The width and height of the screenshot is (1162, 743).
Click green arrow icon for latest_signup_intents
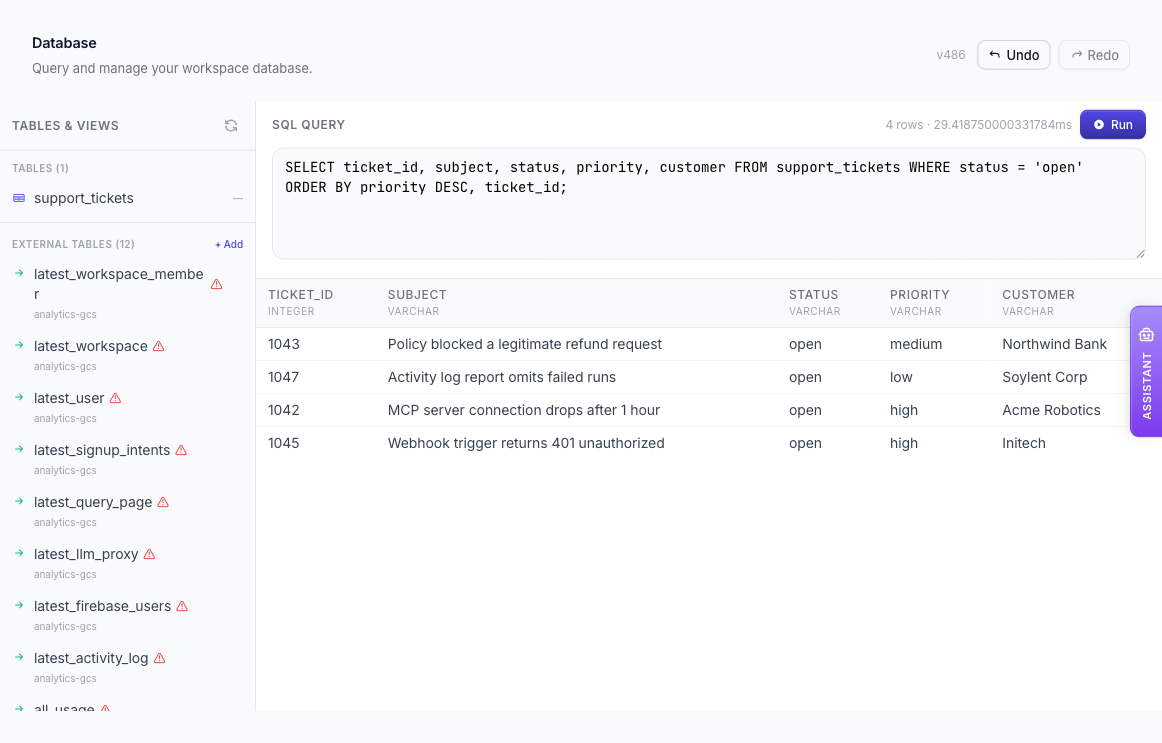click(19, 449)
